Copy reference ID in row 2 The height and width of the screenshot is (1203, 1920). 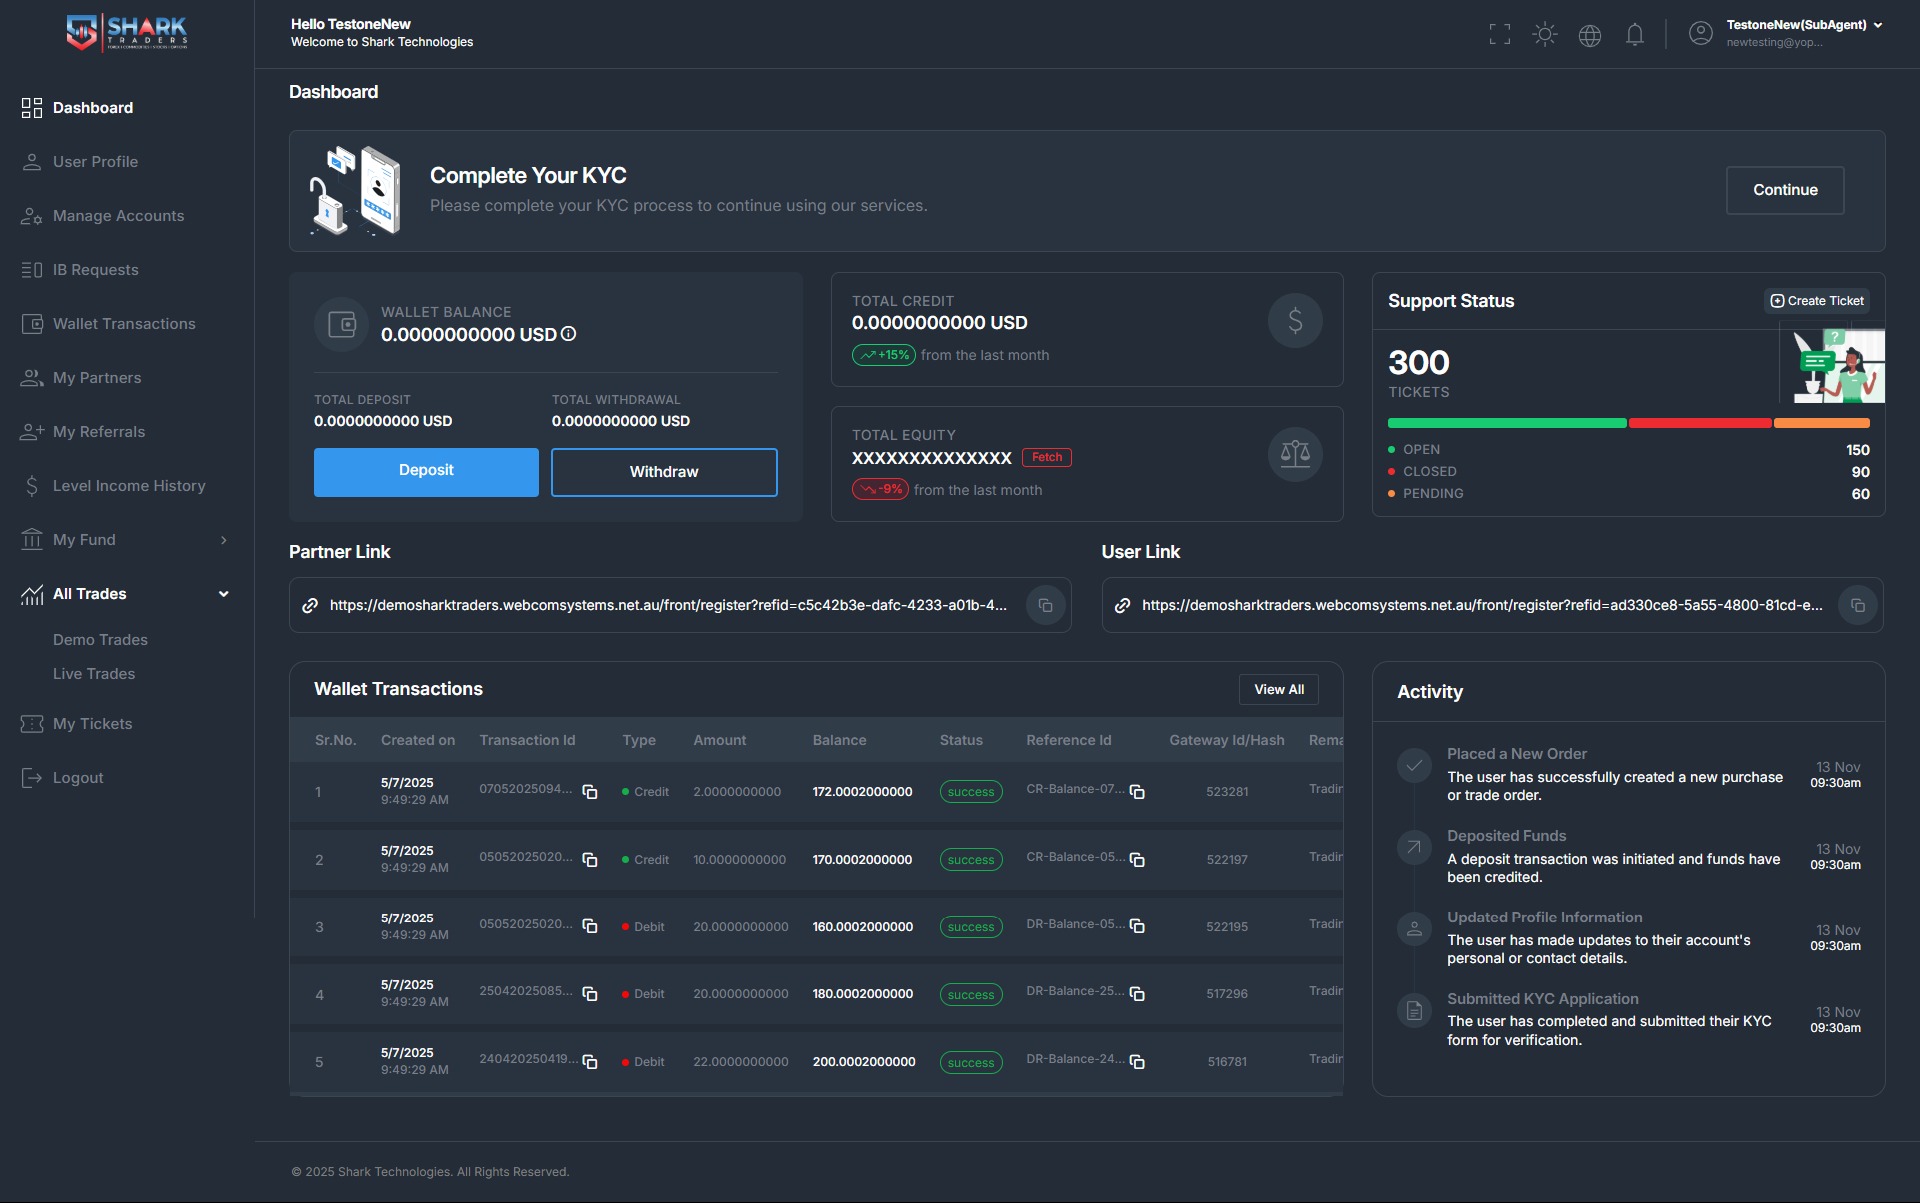click(1137, 860)
